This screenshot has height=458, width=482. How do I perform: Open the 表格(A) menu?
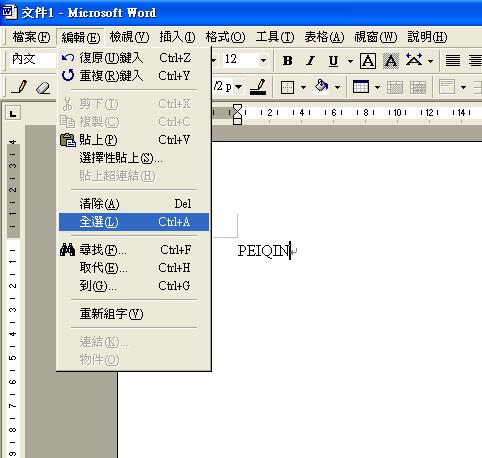click(x=324, y=37)
